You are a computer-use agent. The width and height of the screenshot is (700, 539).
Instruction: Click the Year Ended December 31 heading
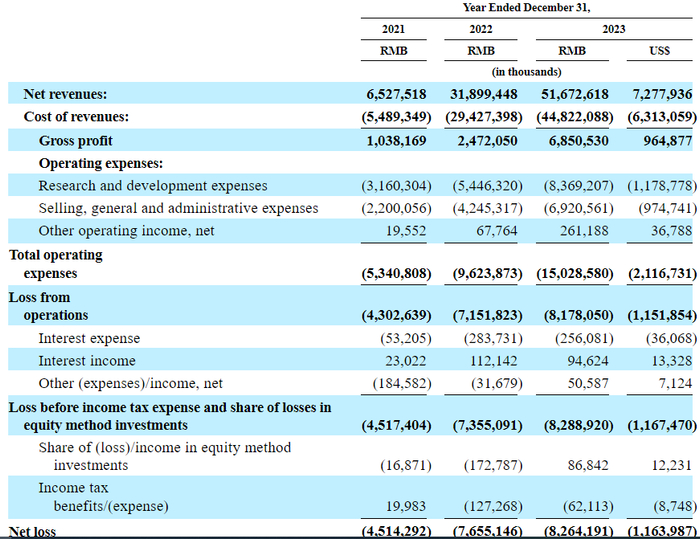tap(526, 8)
